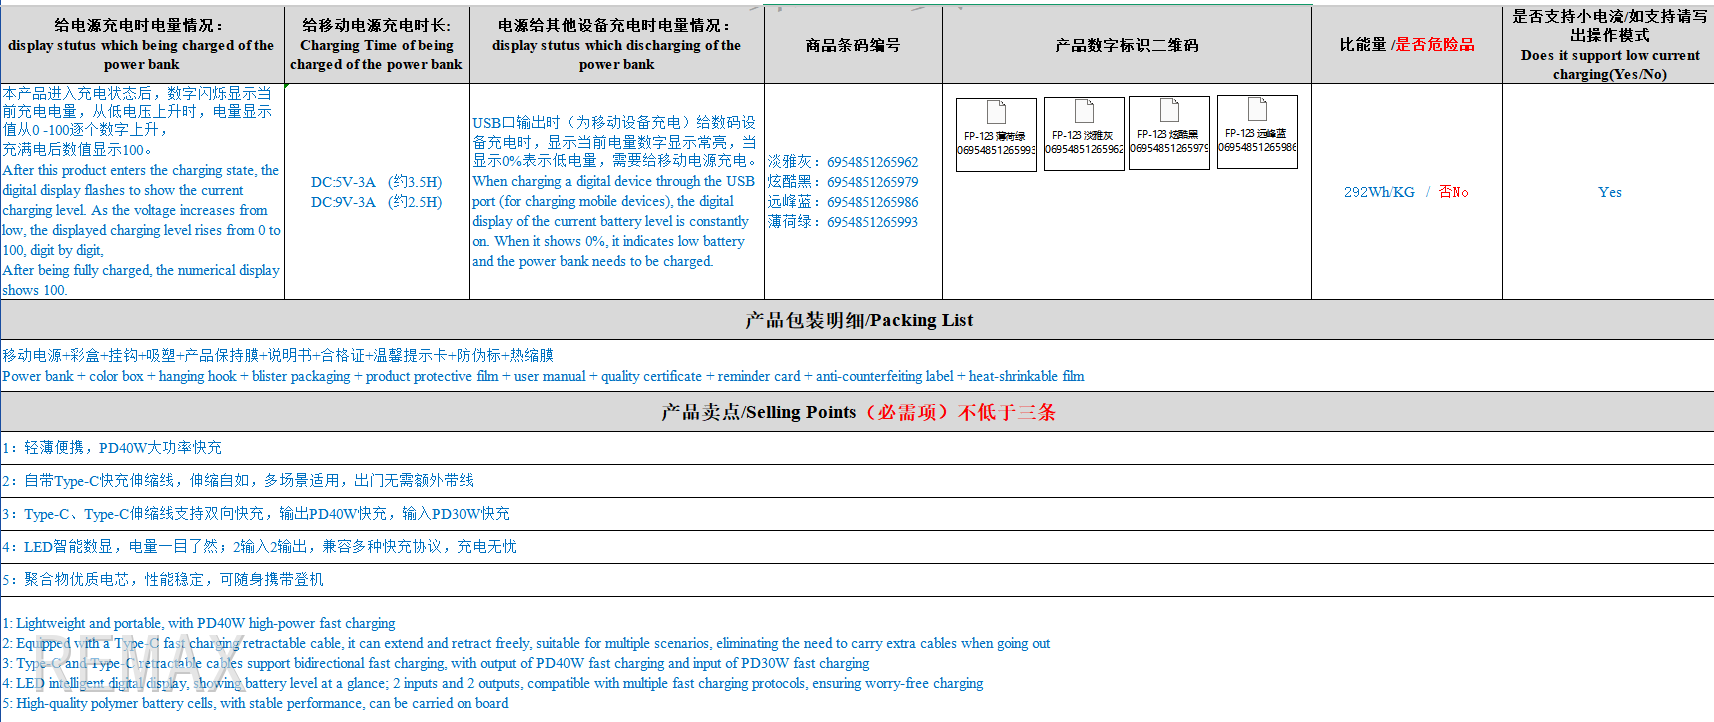Select the 产品包装明细/Packing List header row
This screenshot has height=722, width=1714.
(x=858, y=320)
